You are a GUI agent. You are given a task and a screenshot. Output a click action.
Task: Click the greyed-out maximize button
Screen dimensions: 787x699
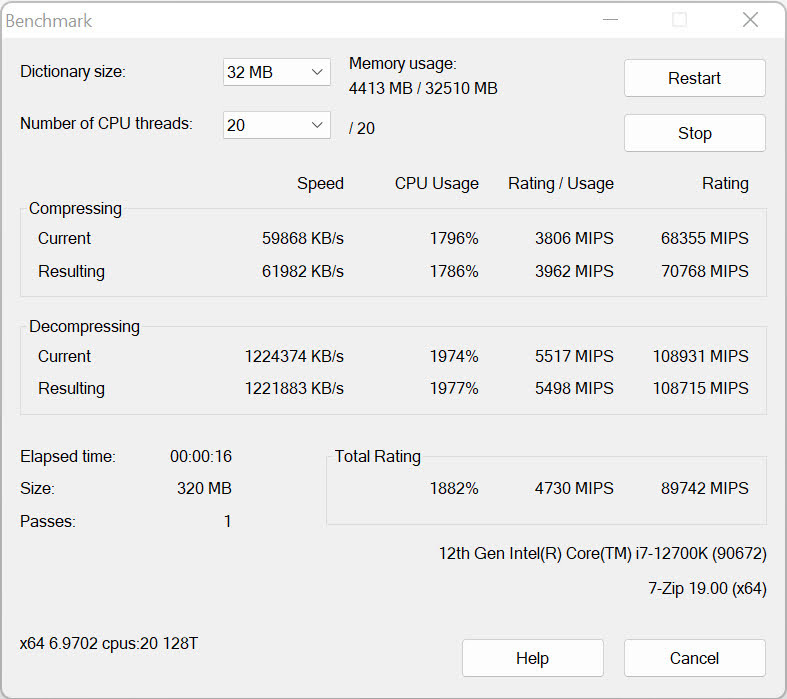pyautogui.click(x=679, y=20)
